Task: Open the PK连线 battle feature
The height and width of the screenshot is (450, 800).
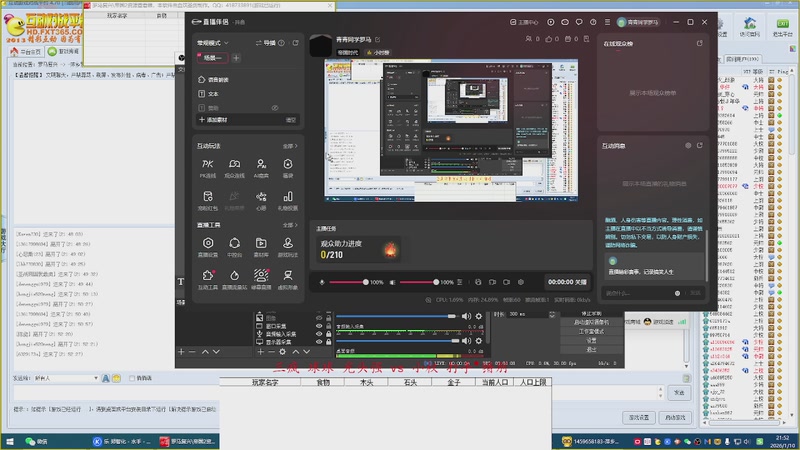Action: (x=207, y=168)
